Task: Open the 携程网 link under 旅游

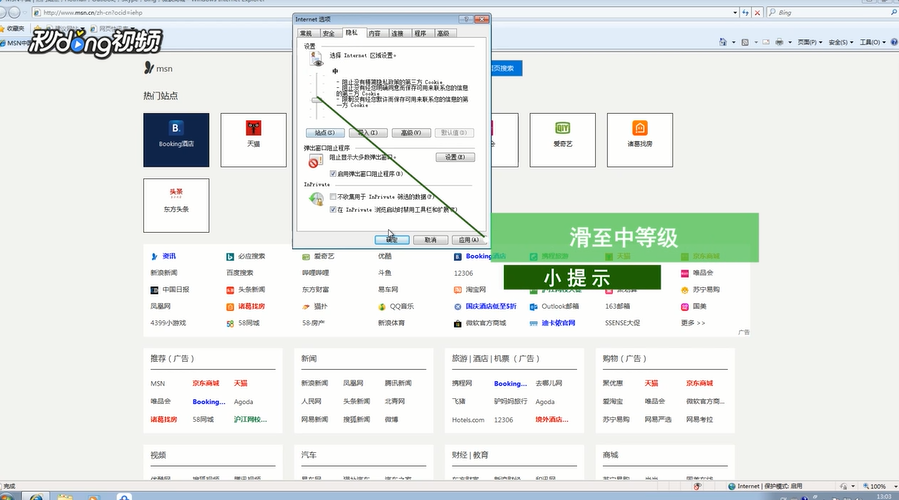Action: pyautogui.click(x=462, y=383)
